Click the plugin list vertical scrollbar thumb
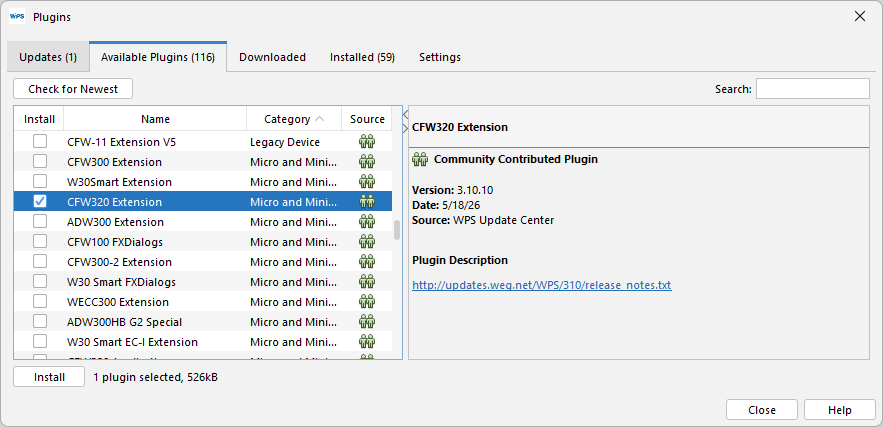The image size is (883, 427). pos(396,230)
